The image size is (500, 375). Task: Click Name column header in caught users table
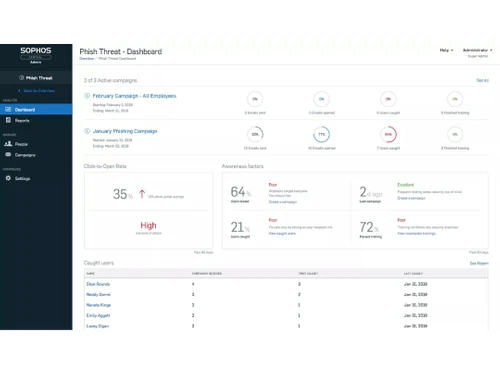click(90, 274)
